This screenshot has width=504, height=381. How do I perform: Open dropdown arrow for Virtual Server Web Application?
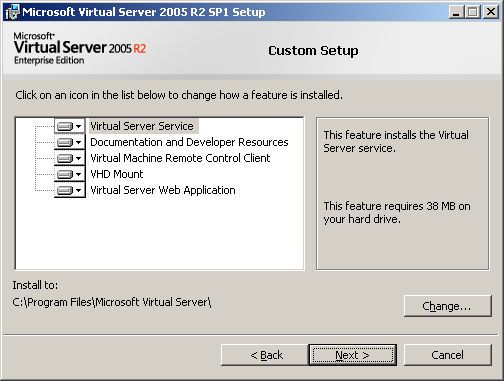click(78, 190)
